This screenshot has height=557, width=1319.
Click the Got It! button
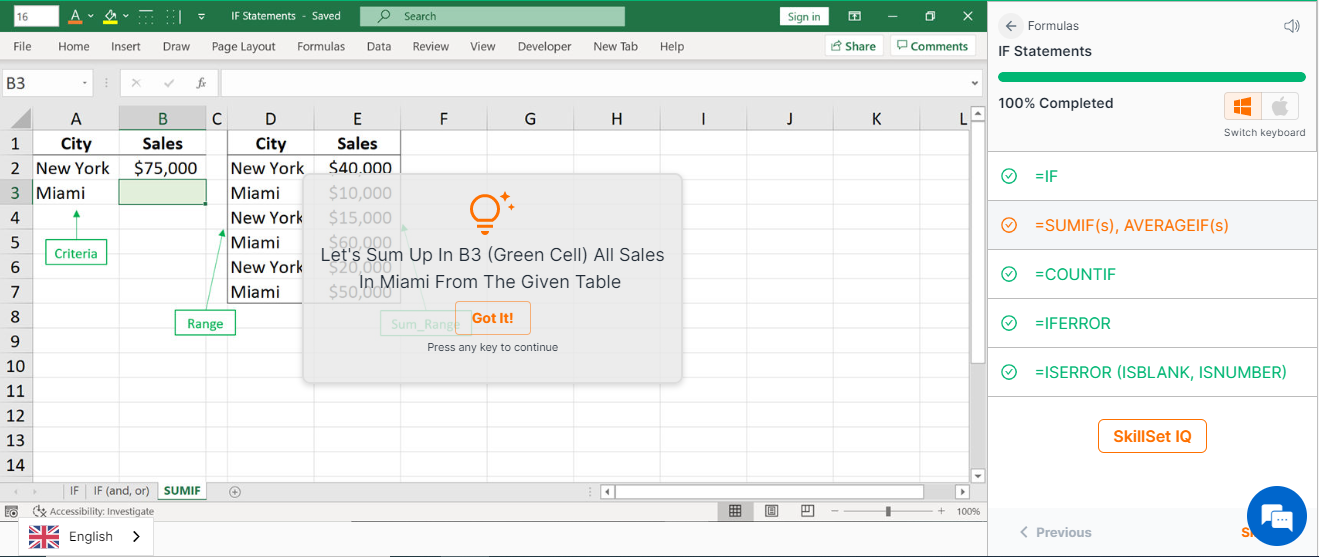point(492,318)
